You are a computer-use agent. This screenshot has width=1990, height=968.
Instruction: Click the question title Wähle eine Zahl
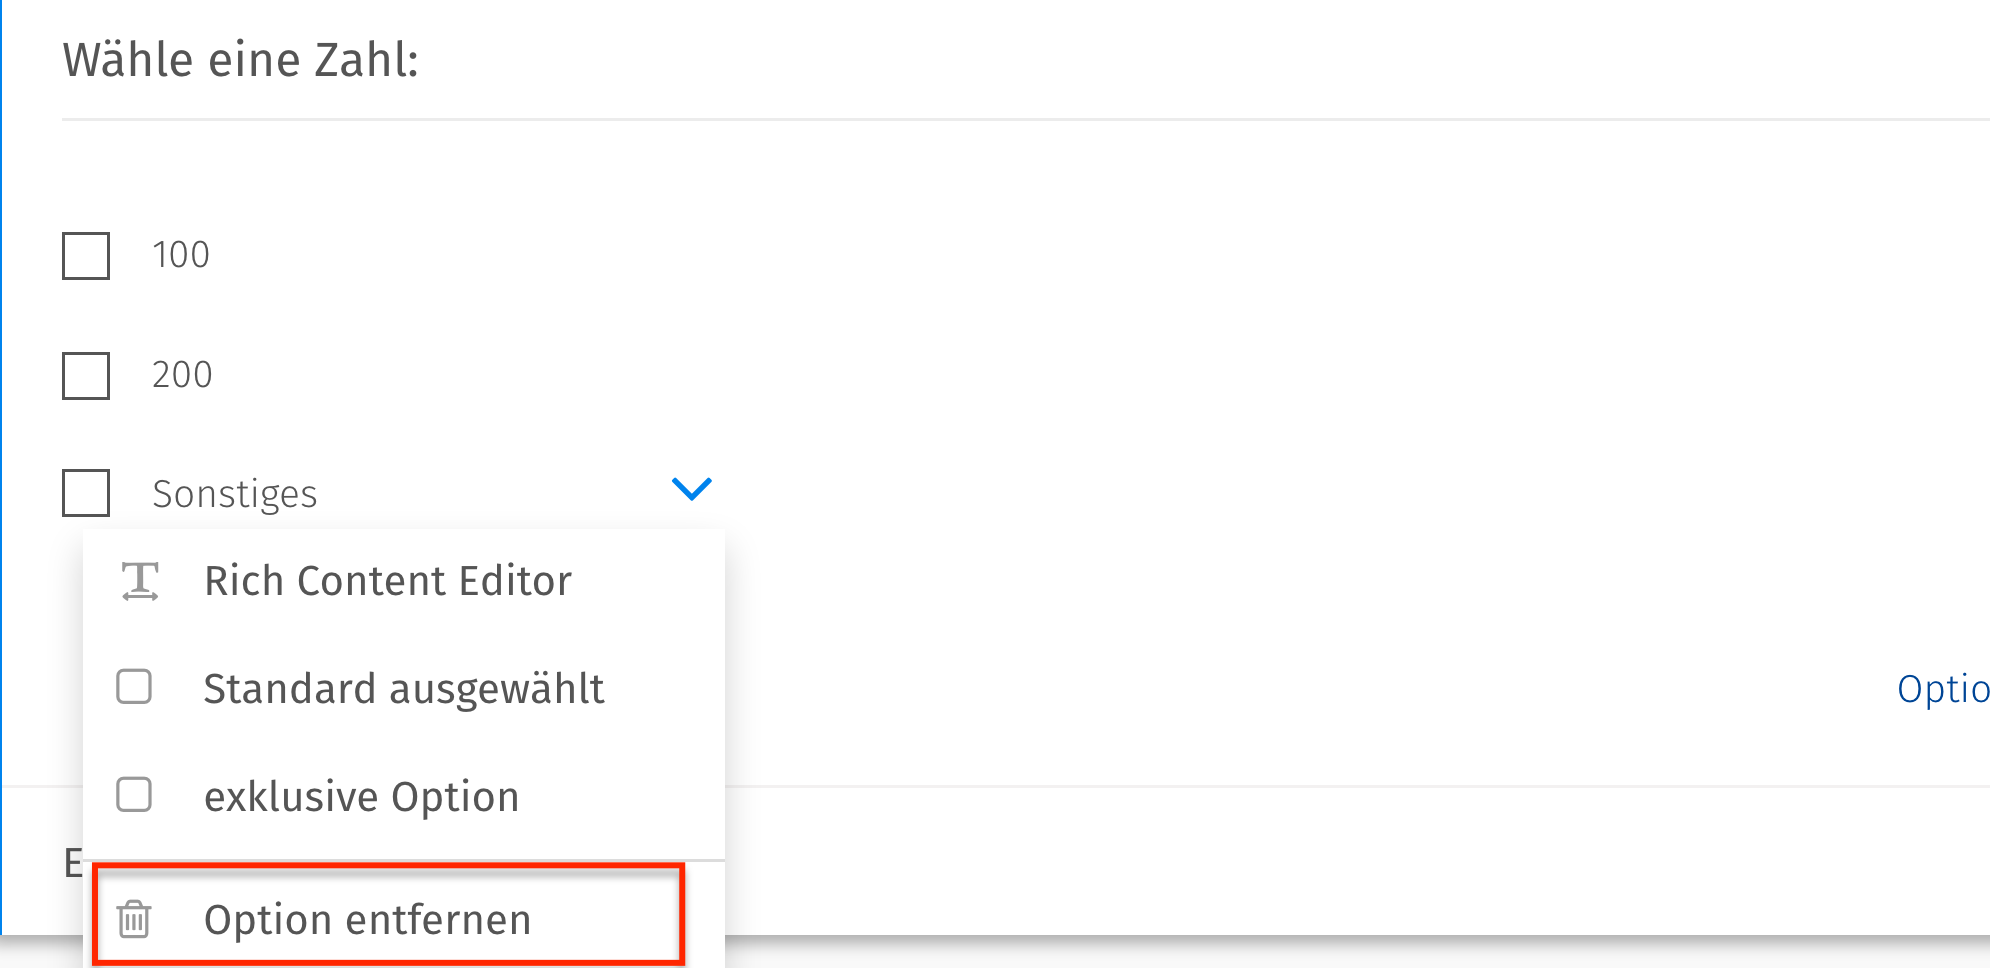(x=241, y=59)
